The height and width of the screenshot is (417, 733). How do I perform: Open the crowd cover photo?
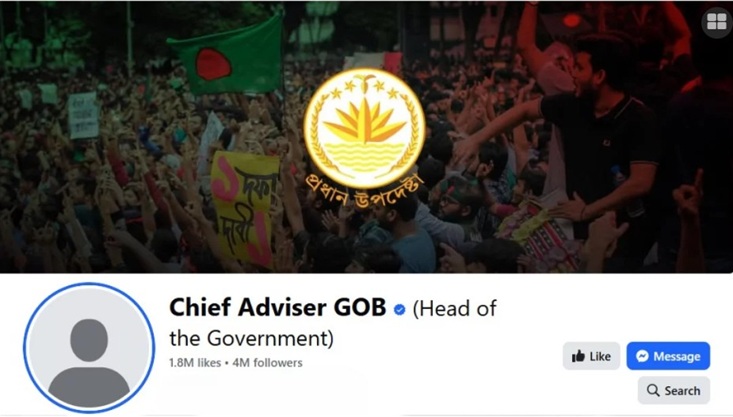[x=366, y=137]
